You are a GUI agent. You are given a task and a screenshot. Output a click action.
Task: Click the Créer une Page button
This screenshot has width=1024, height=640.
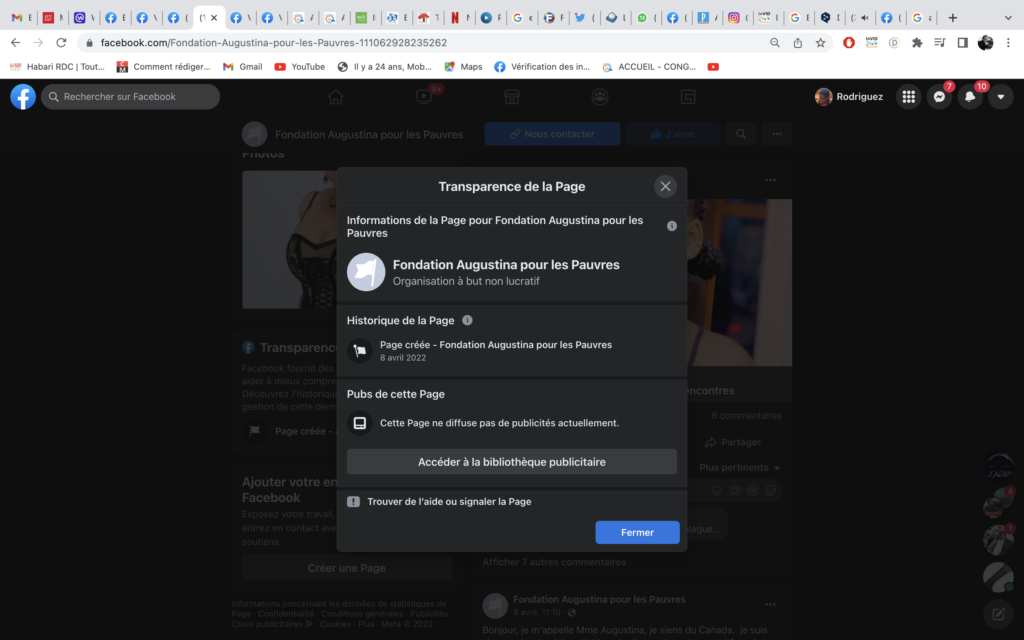click(347, 568)
